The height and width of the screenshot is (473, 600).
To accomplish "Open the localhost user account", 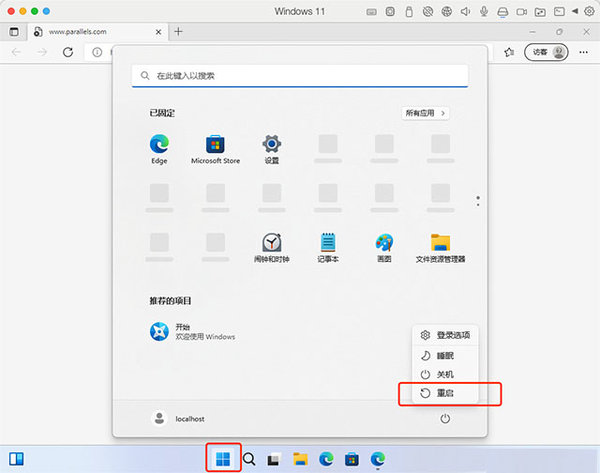I will click(178, 419).
